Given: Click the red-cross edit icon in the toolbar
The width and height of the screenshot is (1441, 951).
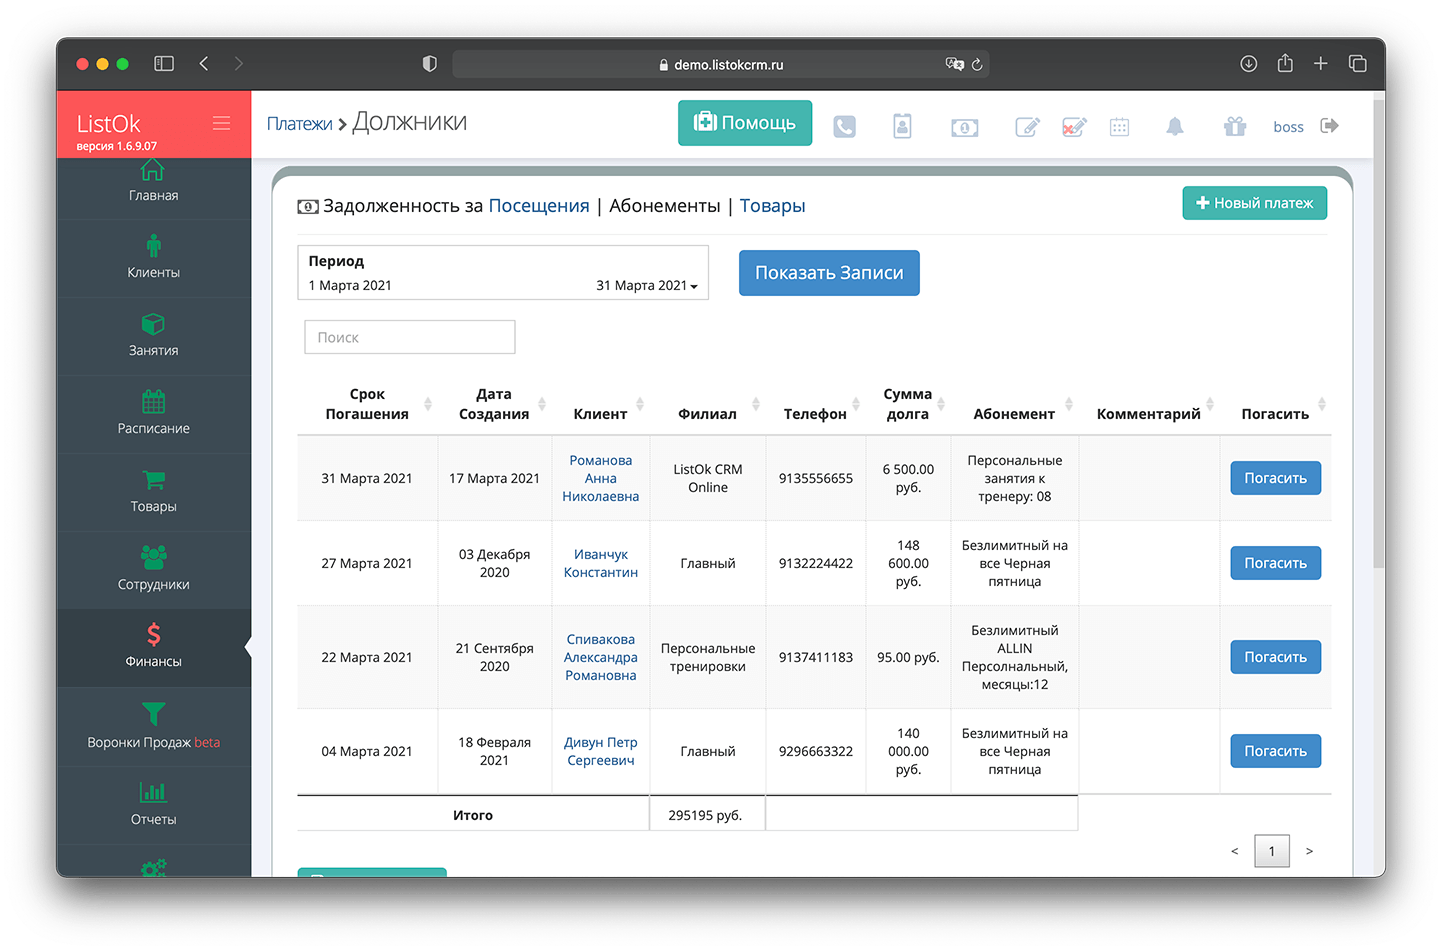Looking at the screenshot, I should 1074,127.
